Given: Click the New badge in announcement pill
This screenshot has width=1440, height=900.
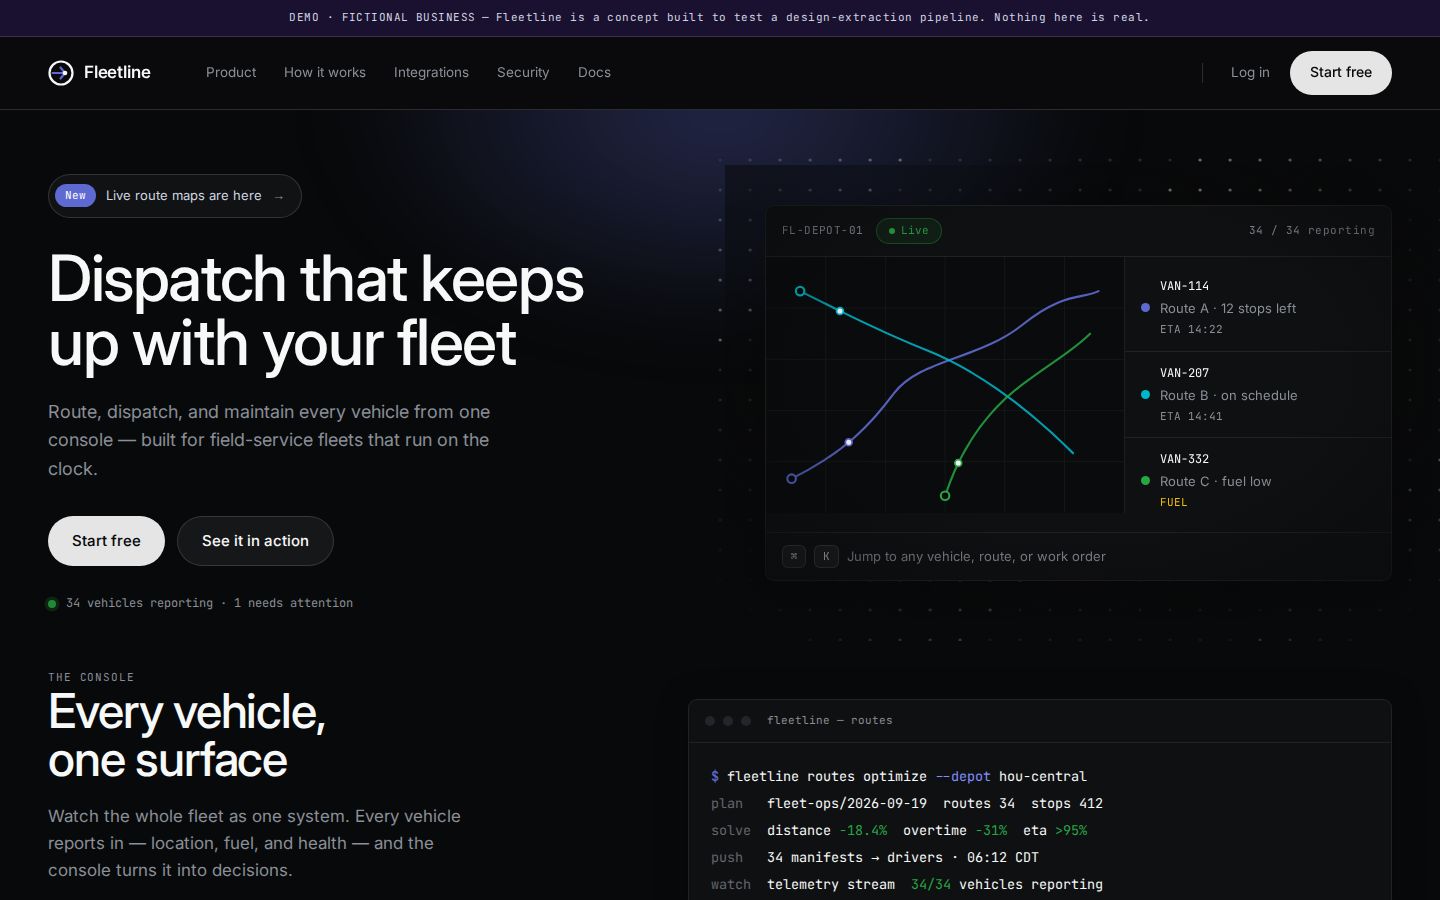Looking at the screenshot, I should click(x=76, y=196).
